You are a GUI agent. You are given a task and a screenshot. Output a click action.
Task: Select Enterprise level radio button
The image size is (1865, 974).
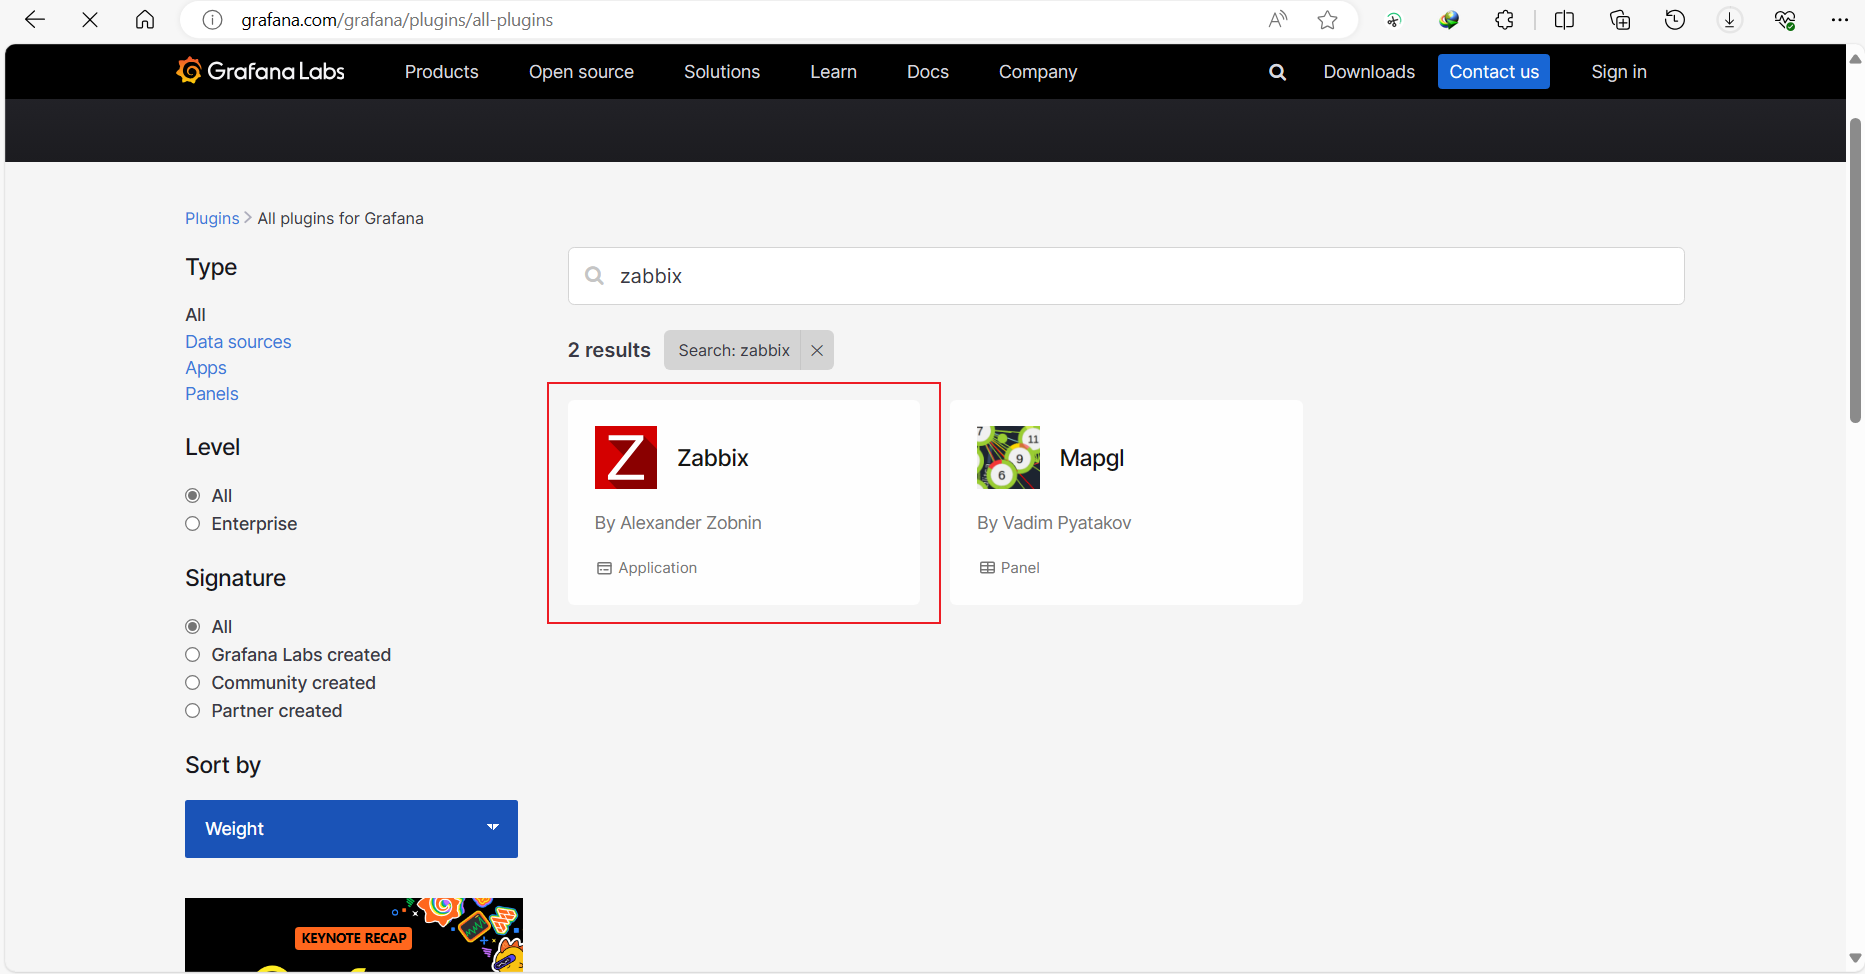pos(193,524)
